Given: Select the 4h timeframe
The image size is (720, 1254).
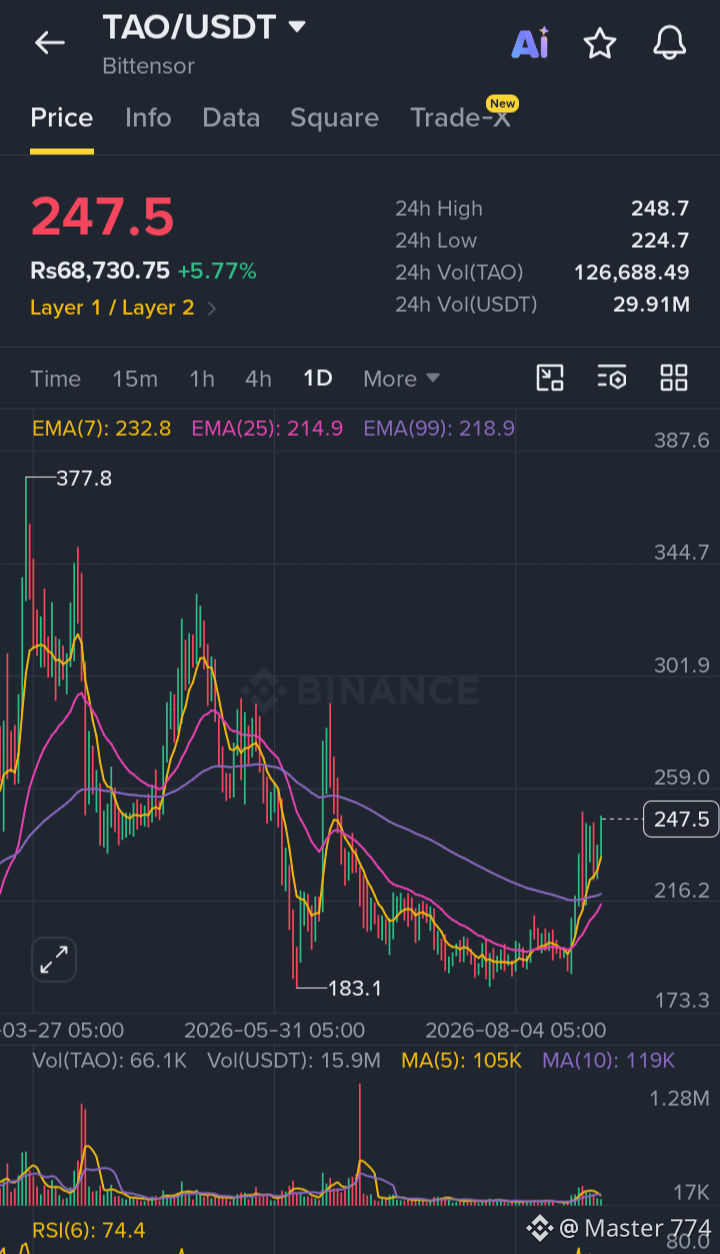Looking at the screenshot, I should (x=258, y=379).
